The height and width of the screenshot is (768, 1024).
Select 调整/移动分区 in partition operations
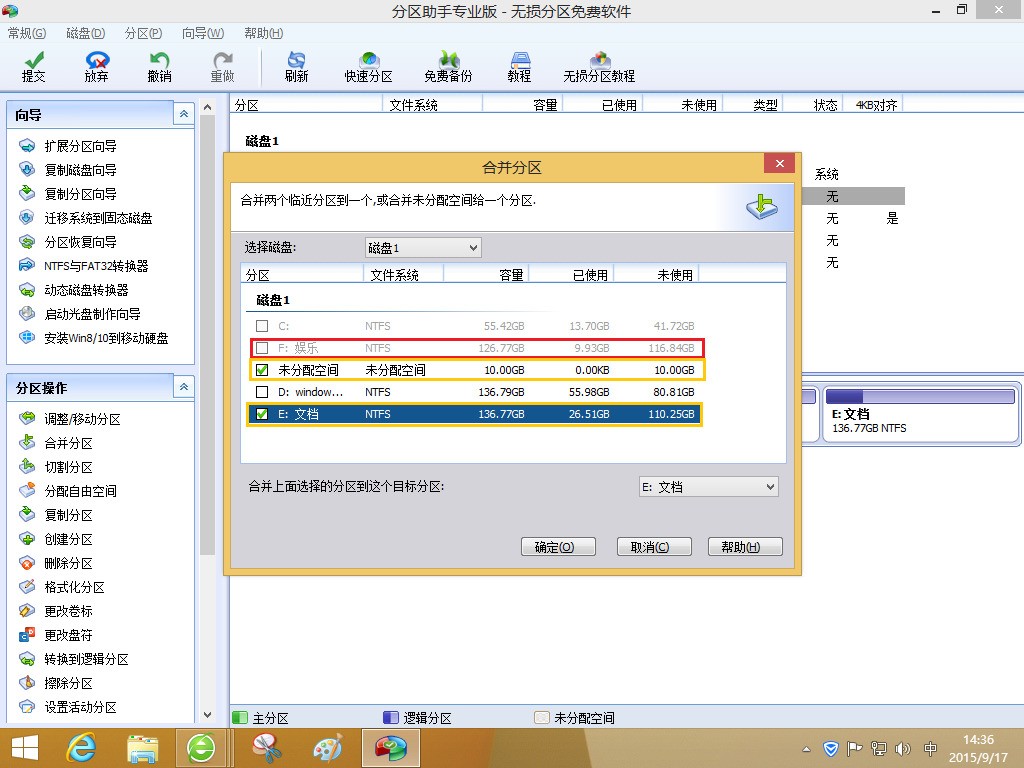point(82,420)
